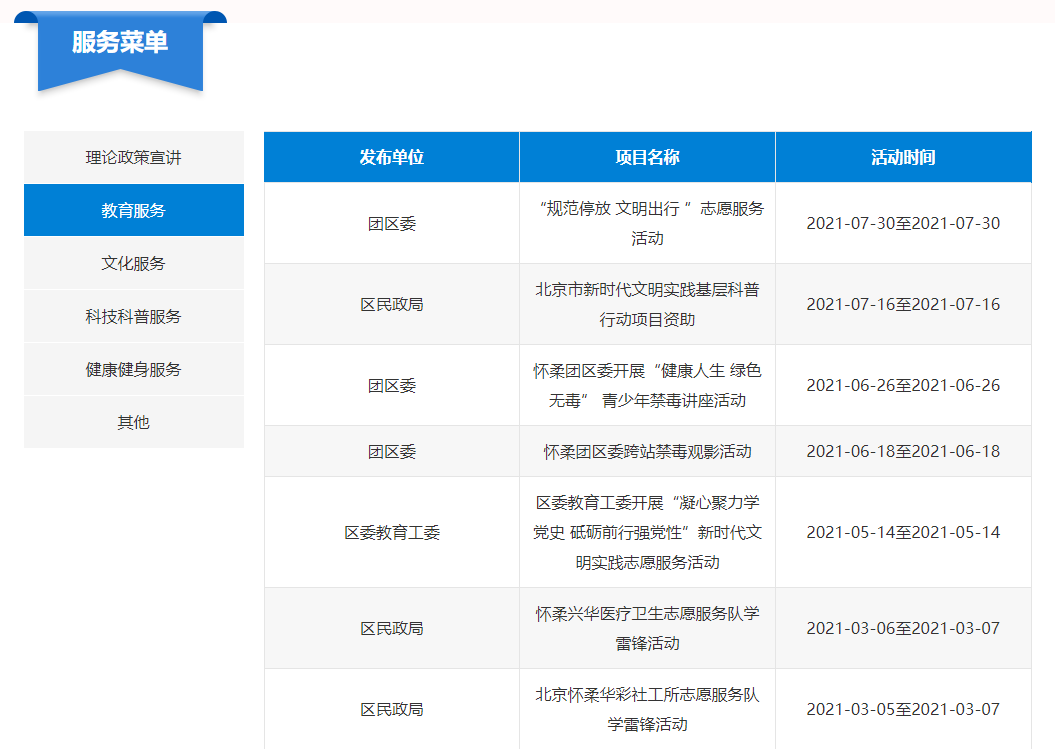Click date 2021-06-26至2021-06-26
Image resolution: width=1055 pixels, height=749 pixels.
903,386
